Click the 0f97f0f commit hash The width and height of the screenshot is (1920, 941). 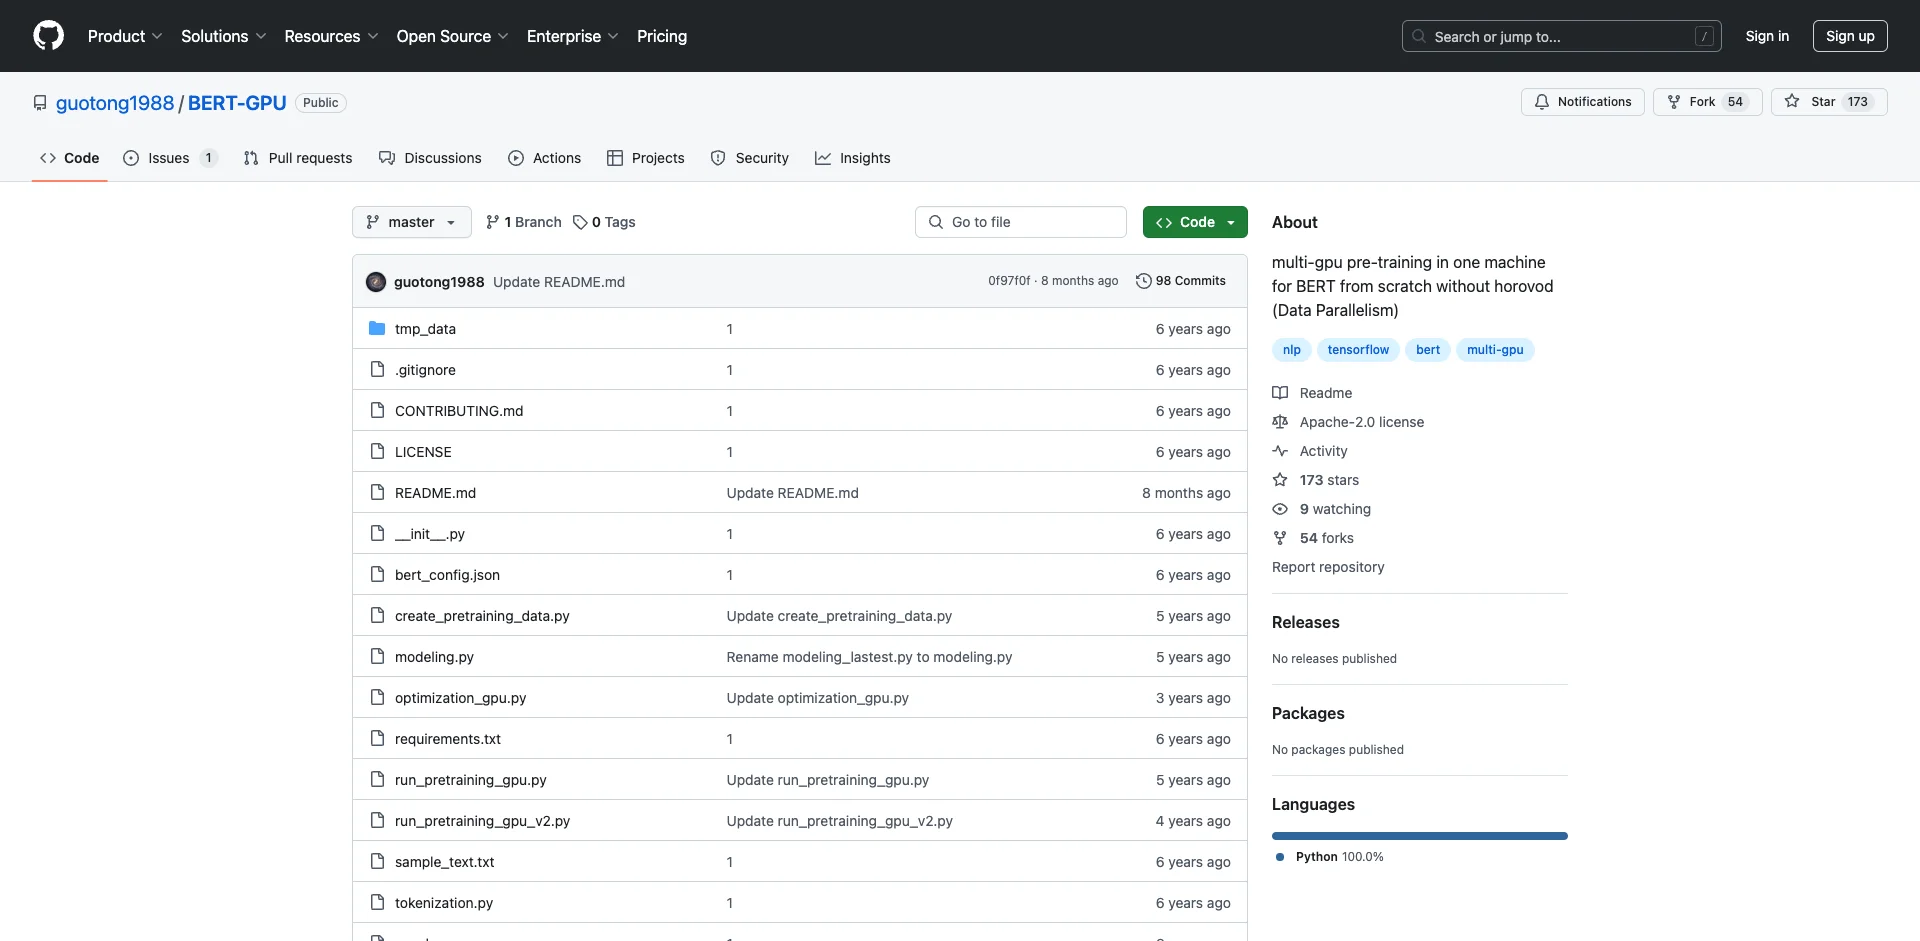1009,281
